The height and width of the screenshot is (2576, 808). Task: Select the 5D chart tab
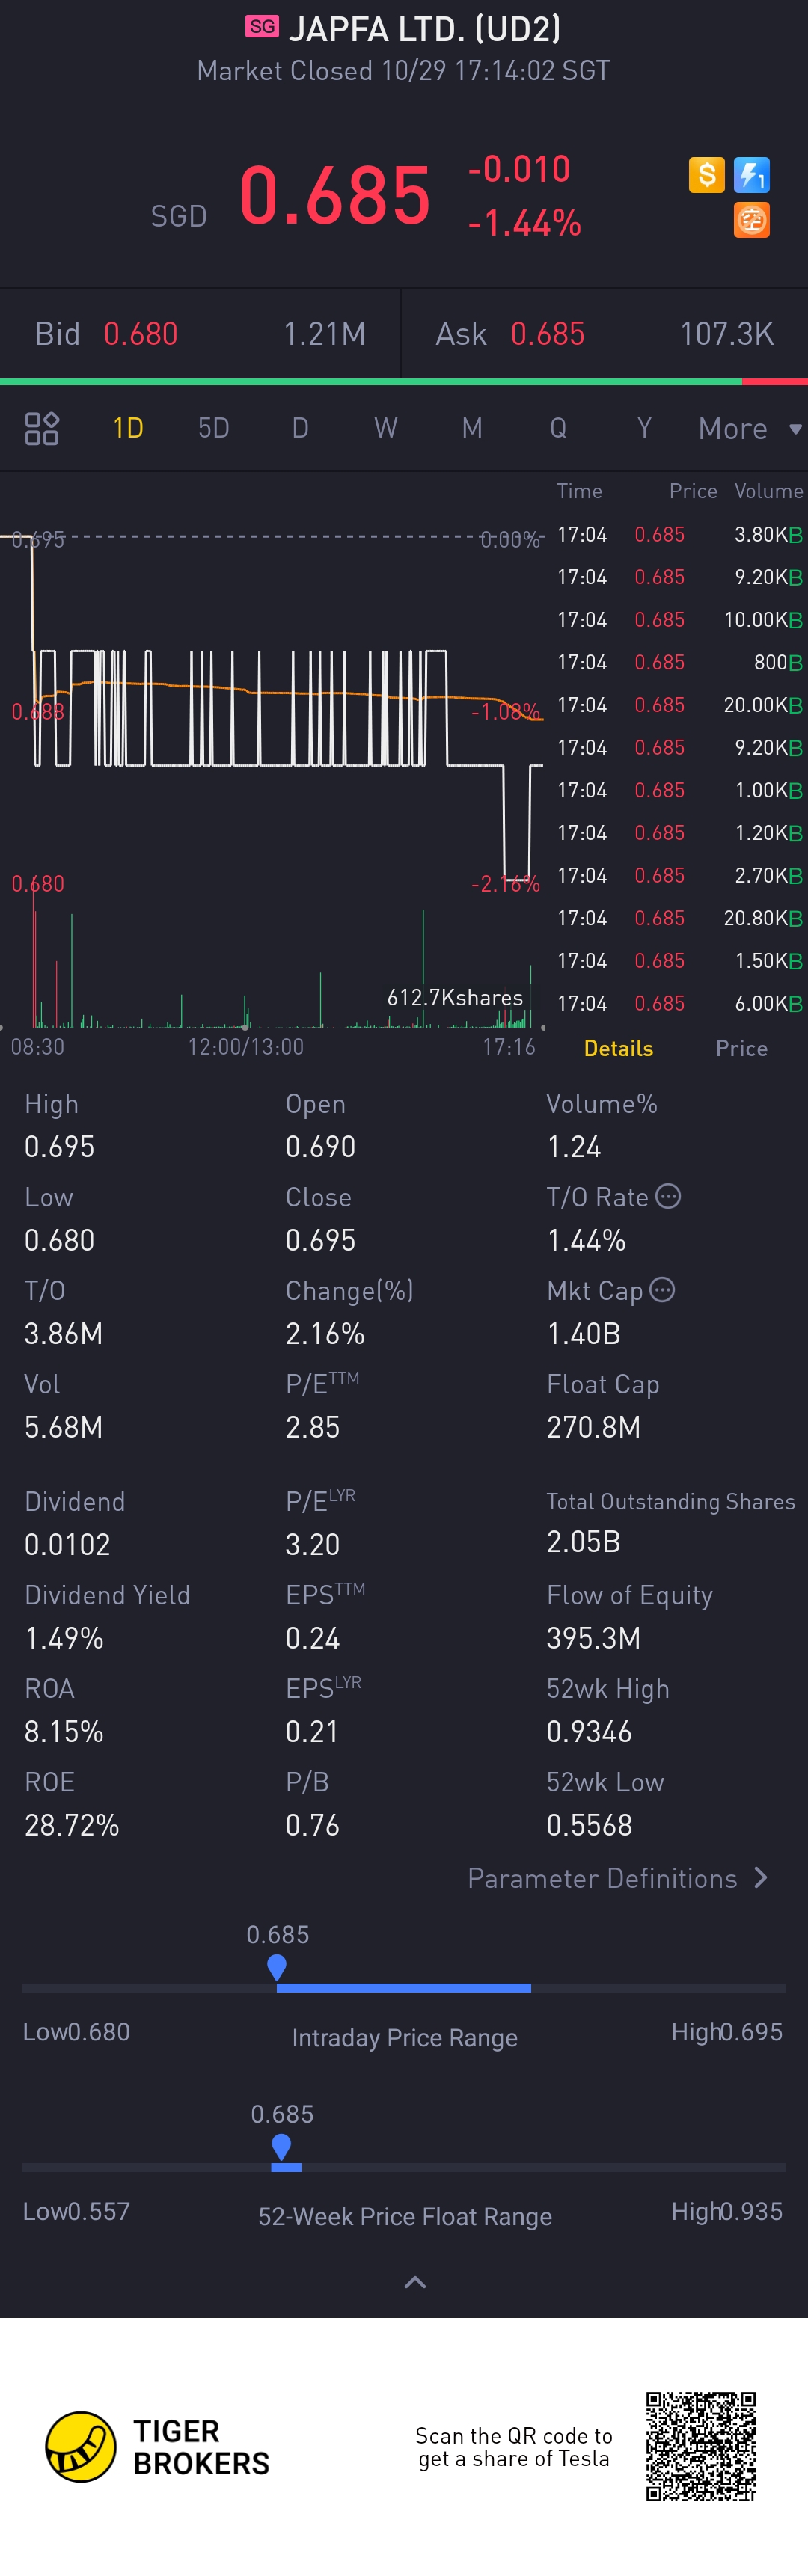[213, 428]
